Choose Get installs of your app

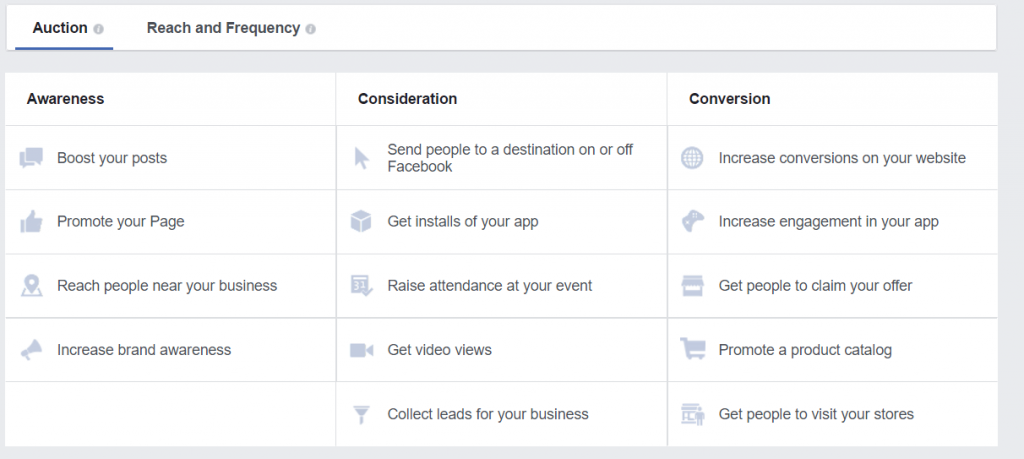[502, 222]
